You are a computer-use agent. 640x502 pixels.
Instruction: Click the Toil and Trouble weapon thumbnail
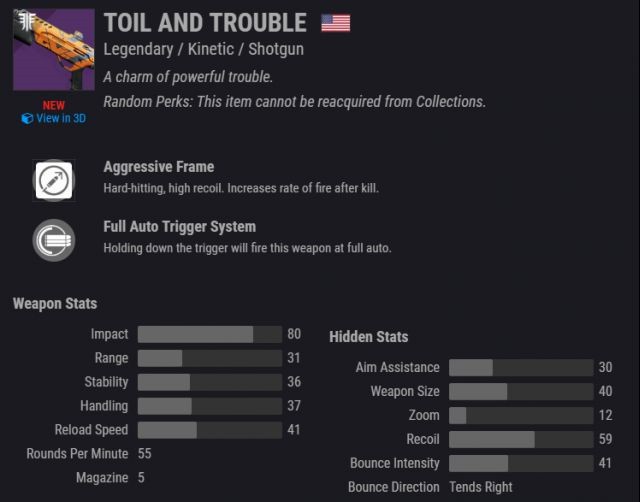54,49
